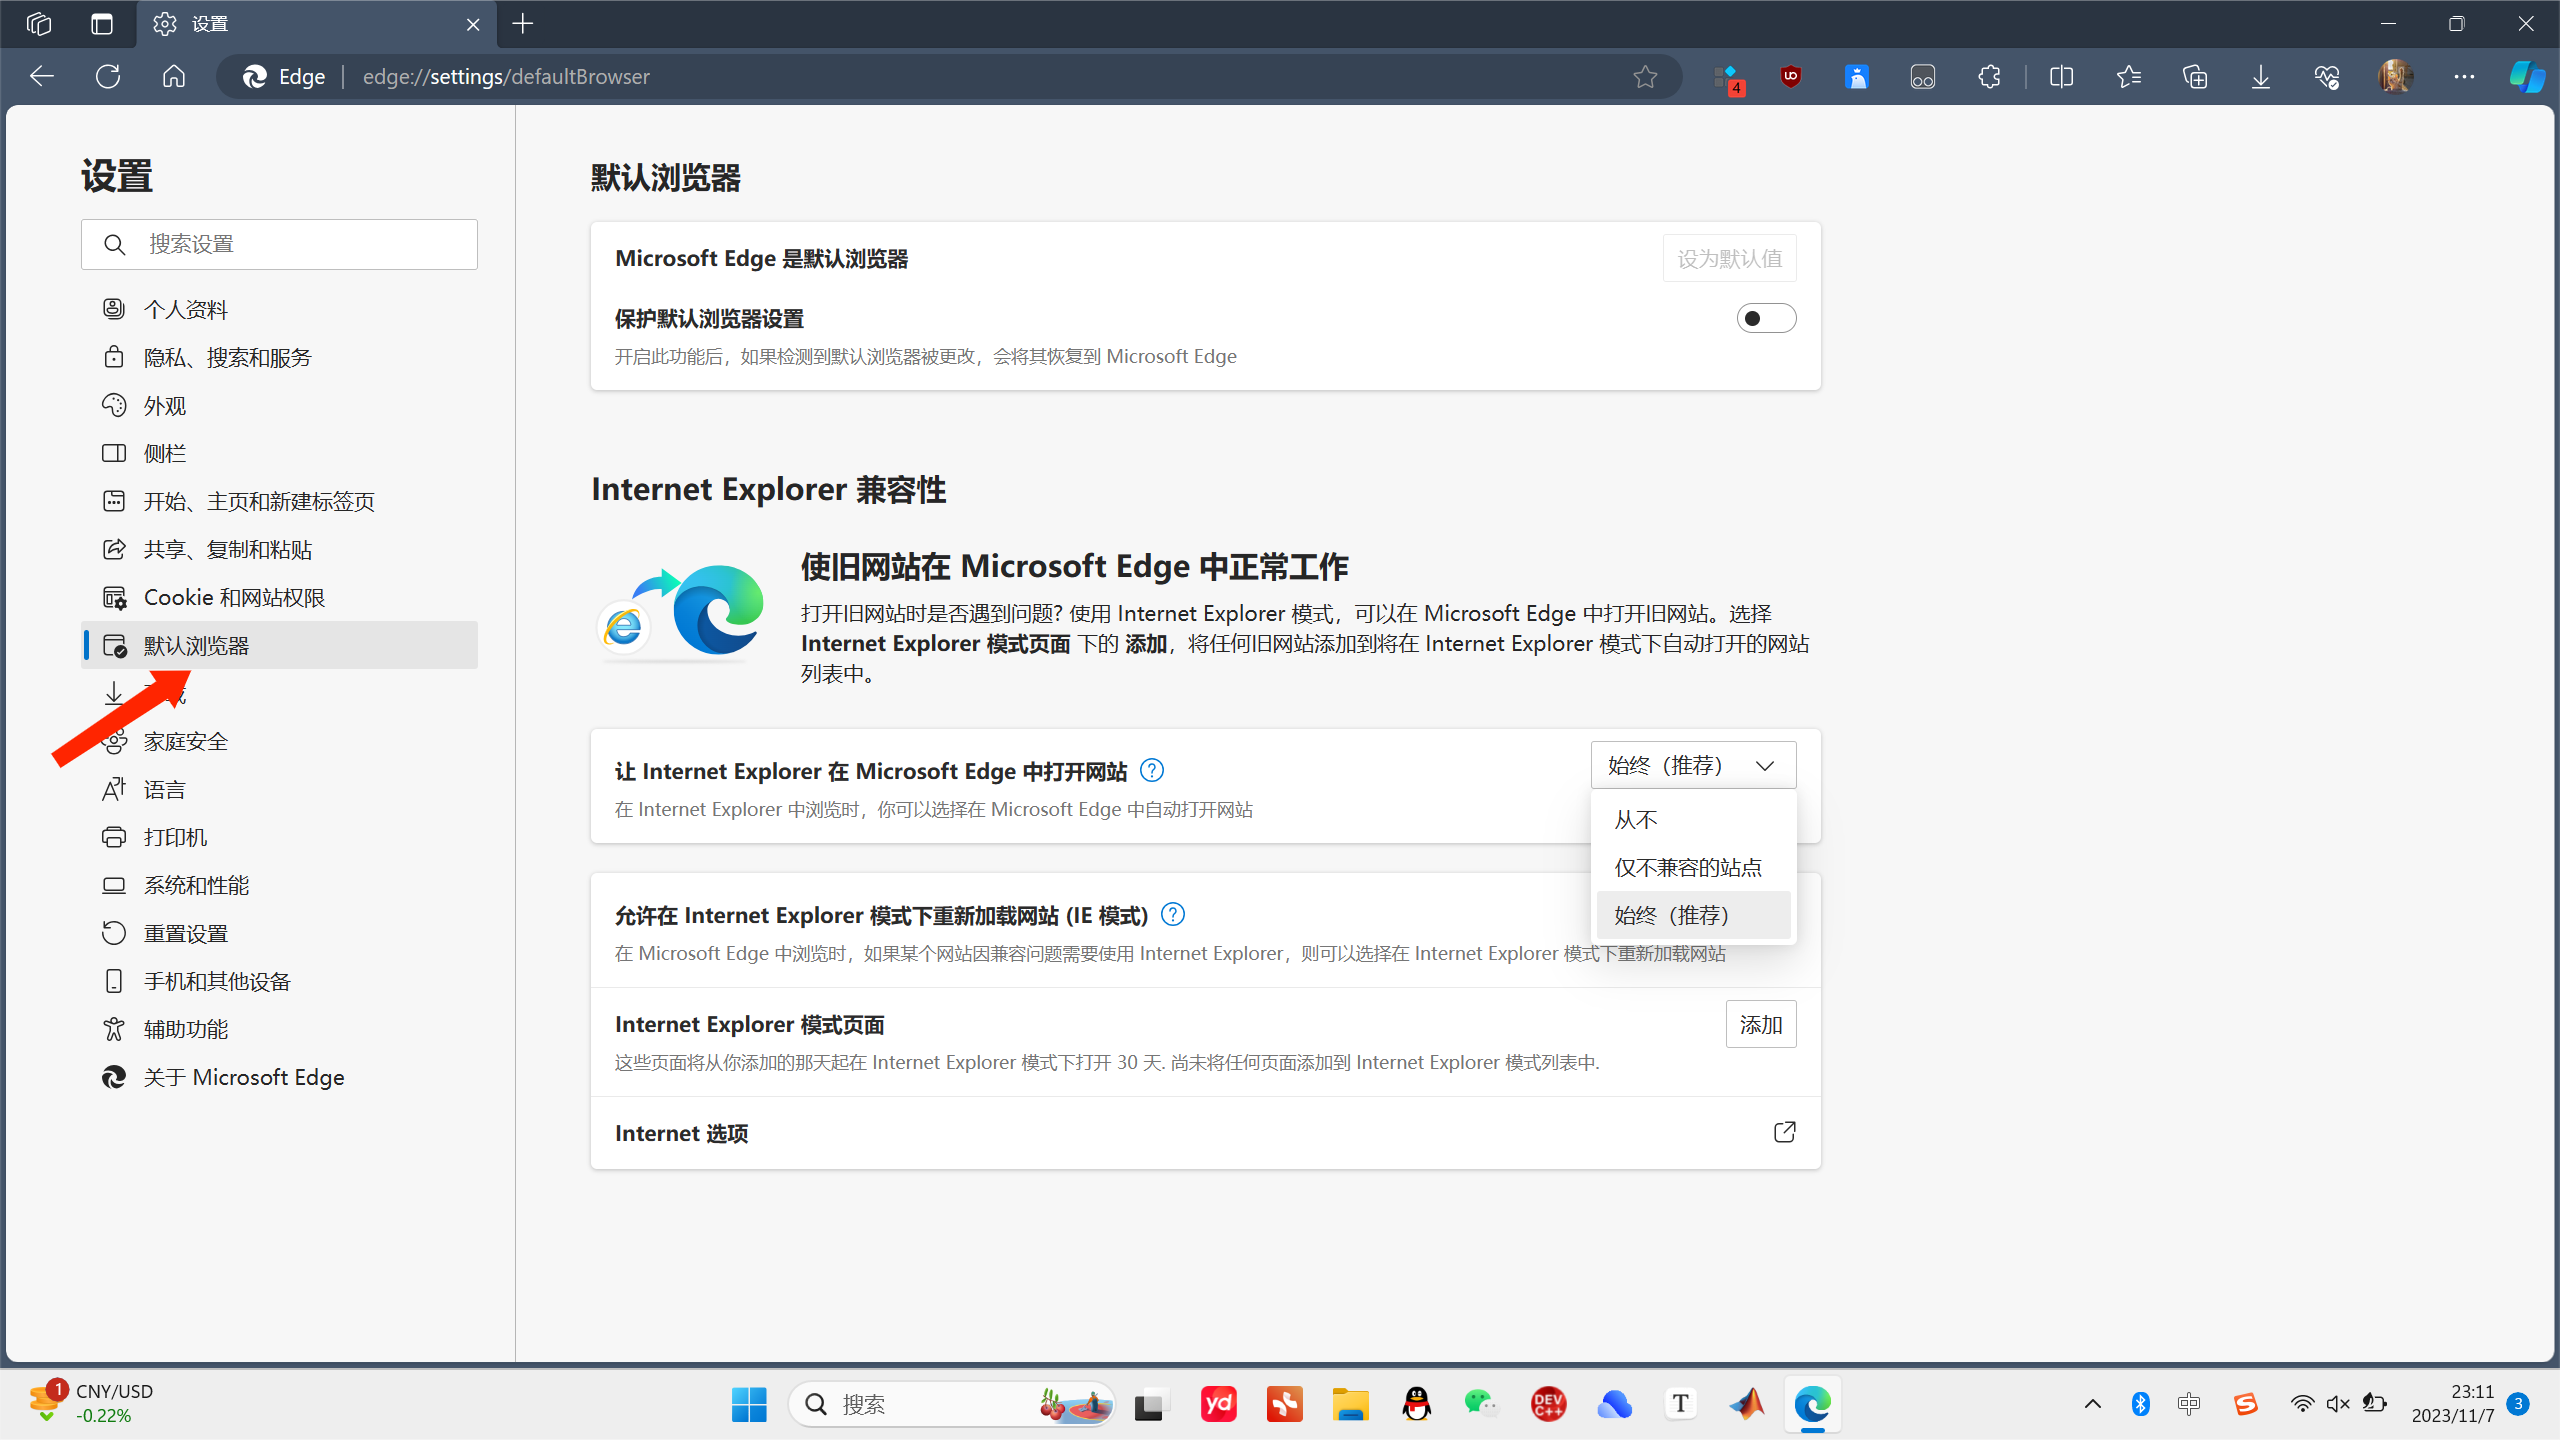This screenshot has width=2560, height=1440.
Task: Open the Collections icon
Action: pos(2195,76)
